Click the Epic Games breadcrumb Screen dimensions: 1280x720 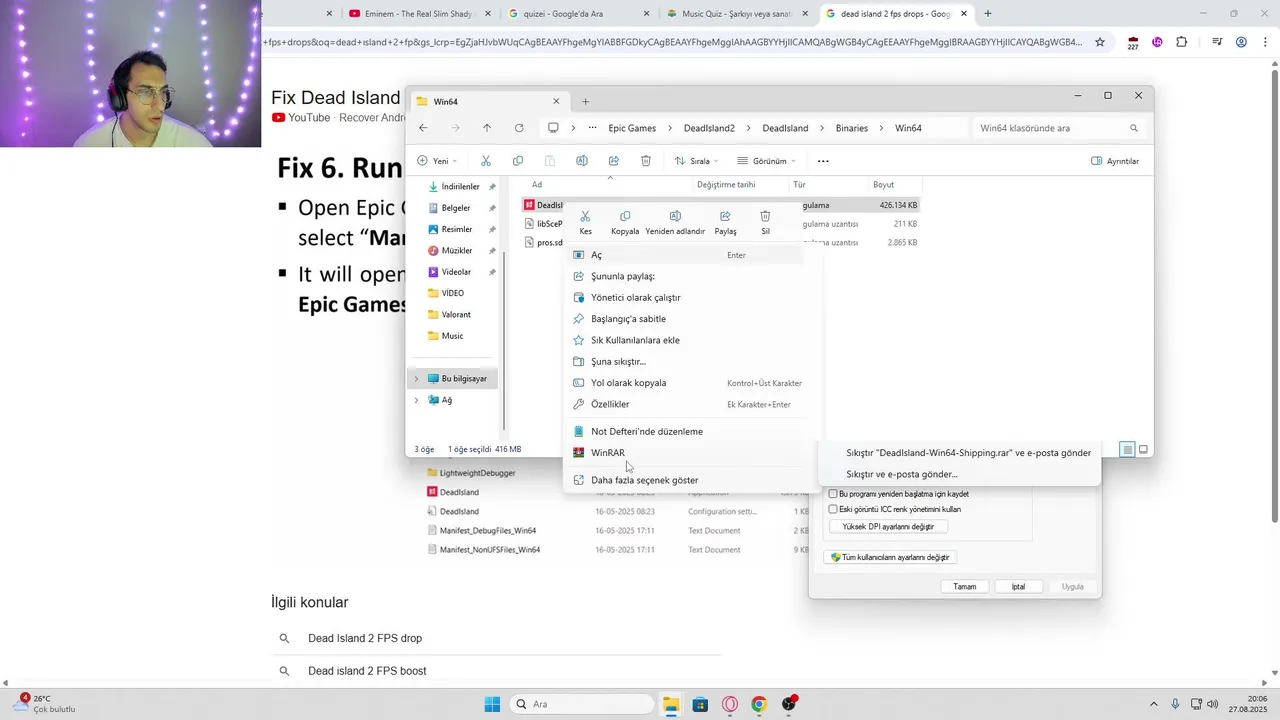pyautogui.click(x=632, y=128)
